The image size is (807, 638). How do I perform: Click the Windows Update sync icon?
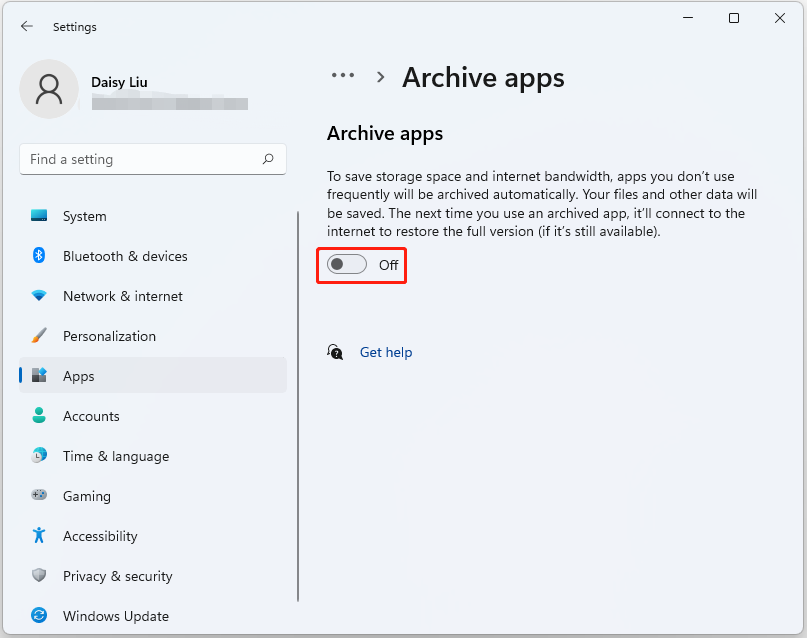click(39, 616)
